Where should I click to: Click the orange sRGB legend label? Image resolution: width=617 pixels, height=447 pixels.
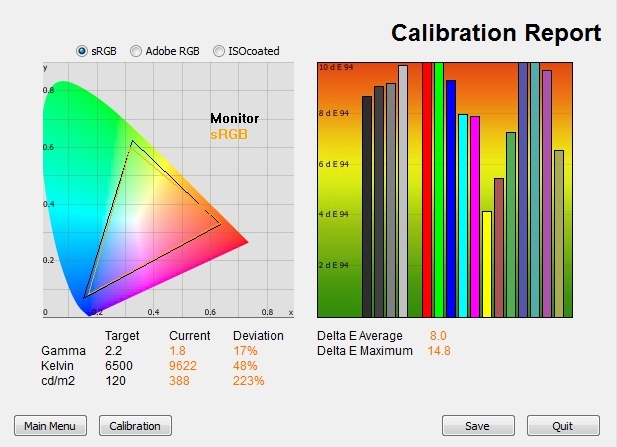pyautogui.click(x=229, y=135)
